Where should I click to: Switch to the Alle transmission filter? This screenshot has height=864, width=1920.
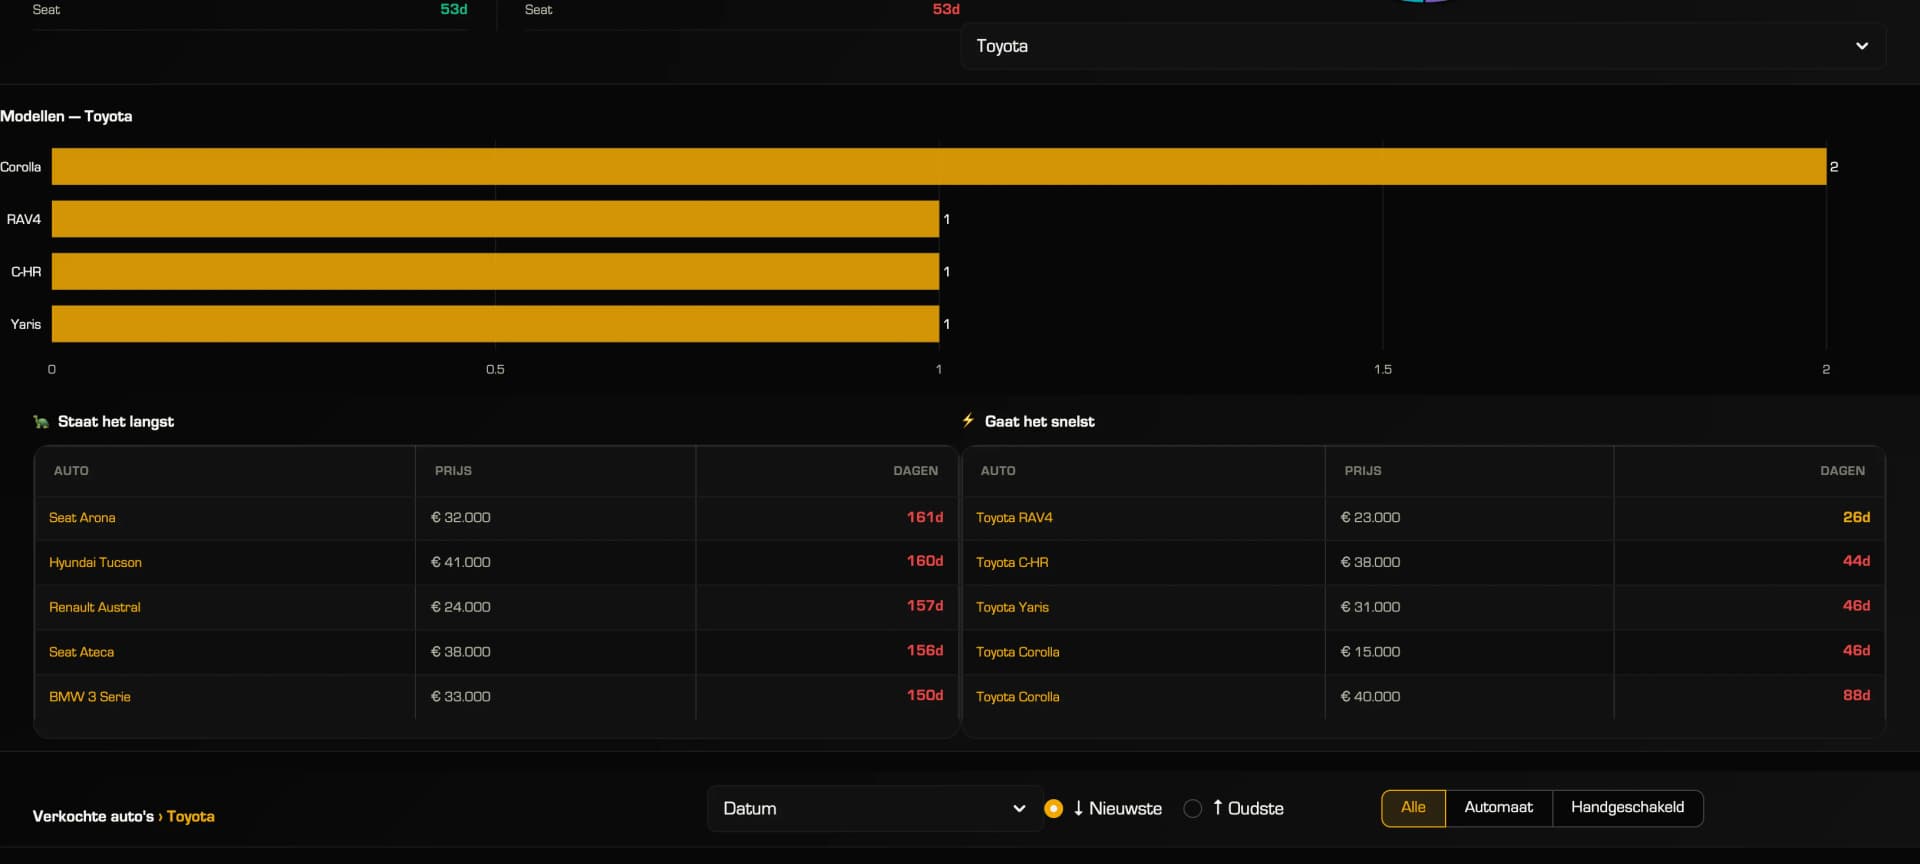coord(1412,808)
